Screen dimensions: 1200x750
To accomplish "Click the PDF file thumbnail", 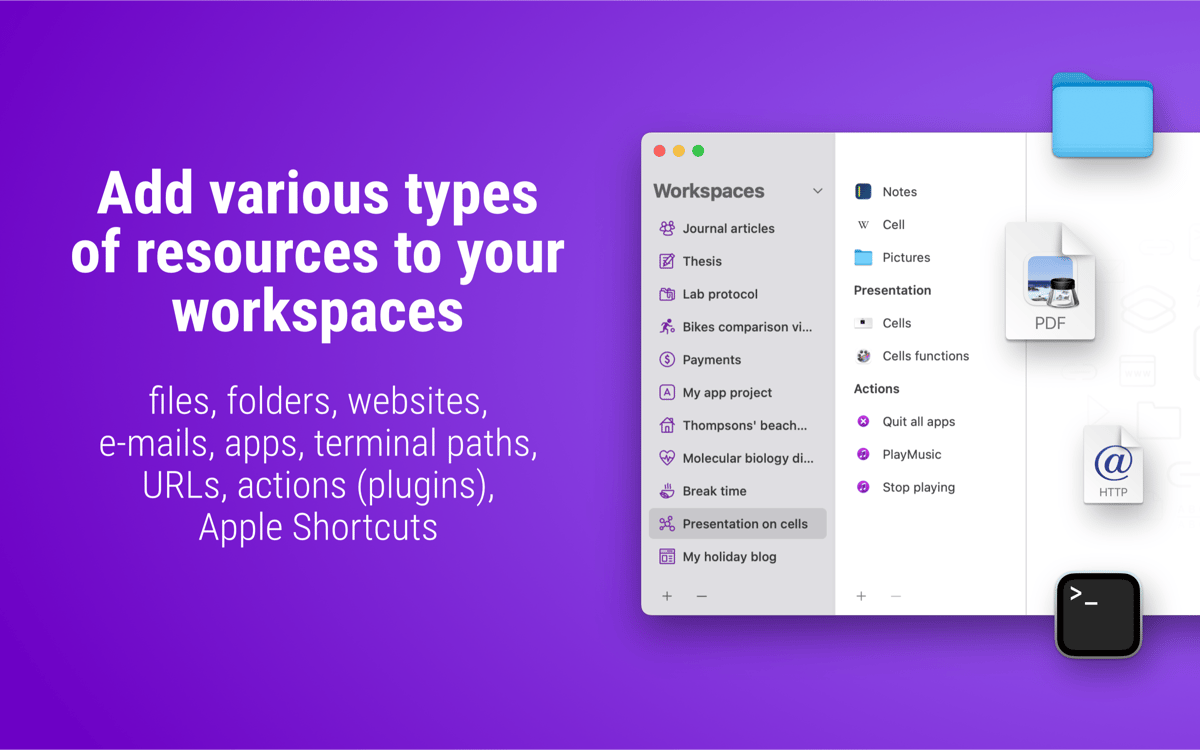I will tap(1050, 283).
